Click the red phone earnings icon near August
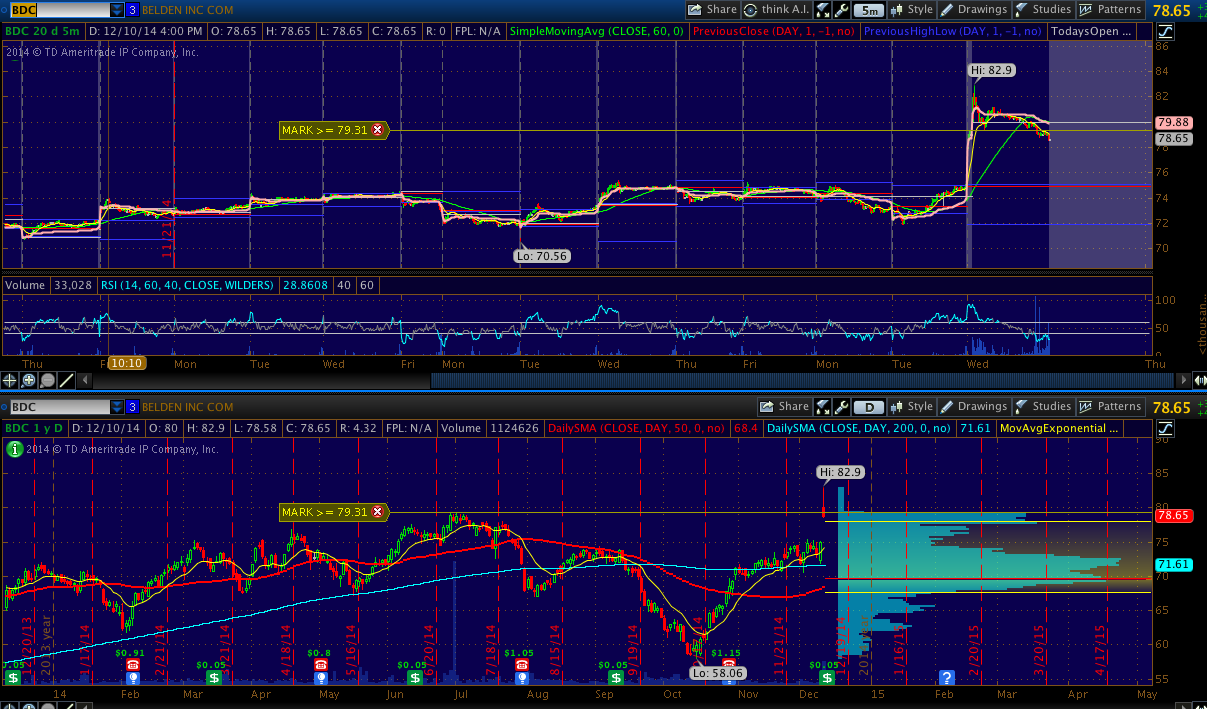The image size is (1207, 709). pyautogui.click(x=521, y=665)
